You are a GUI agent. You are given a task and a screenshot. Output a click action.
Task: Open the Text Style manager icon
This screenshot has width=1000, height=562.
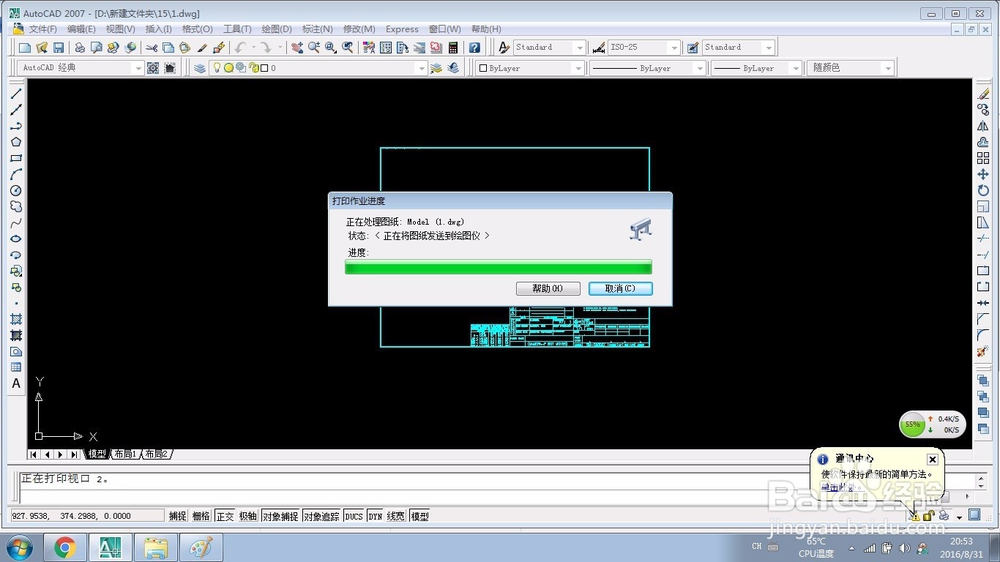tap(504, 47)
